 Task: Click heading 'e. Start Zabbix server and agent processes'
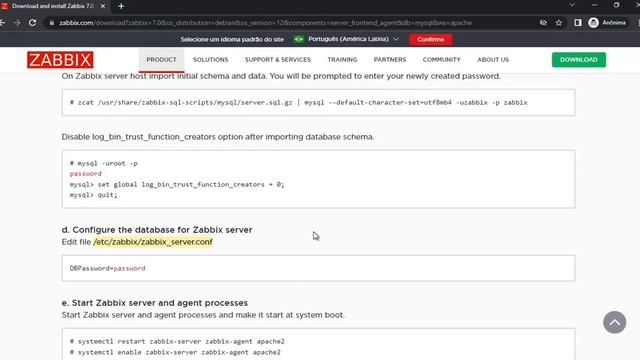155,303
